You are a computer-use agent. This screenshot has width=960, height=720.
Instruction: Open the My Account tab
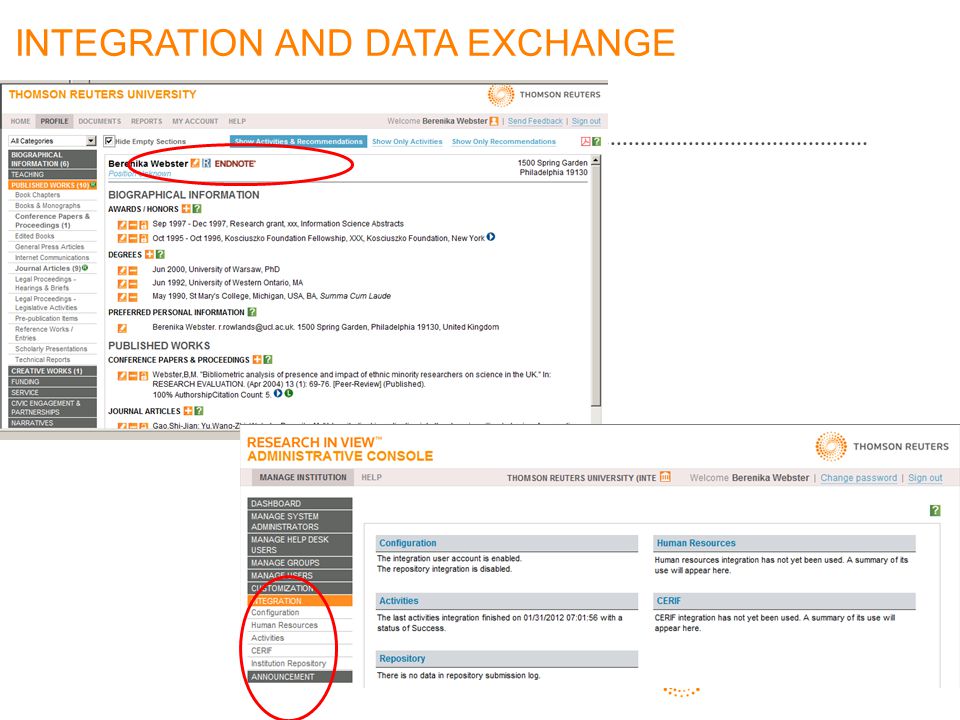click(x=195, y=121)
